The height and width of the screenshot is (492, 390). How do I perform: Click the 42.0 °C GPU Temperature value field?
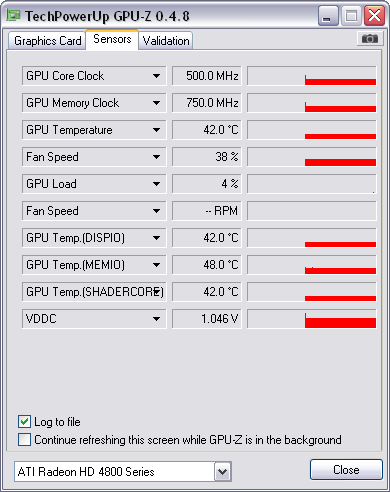(207, 130)
